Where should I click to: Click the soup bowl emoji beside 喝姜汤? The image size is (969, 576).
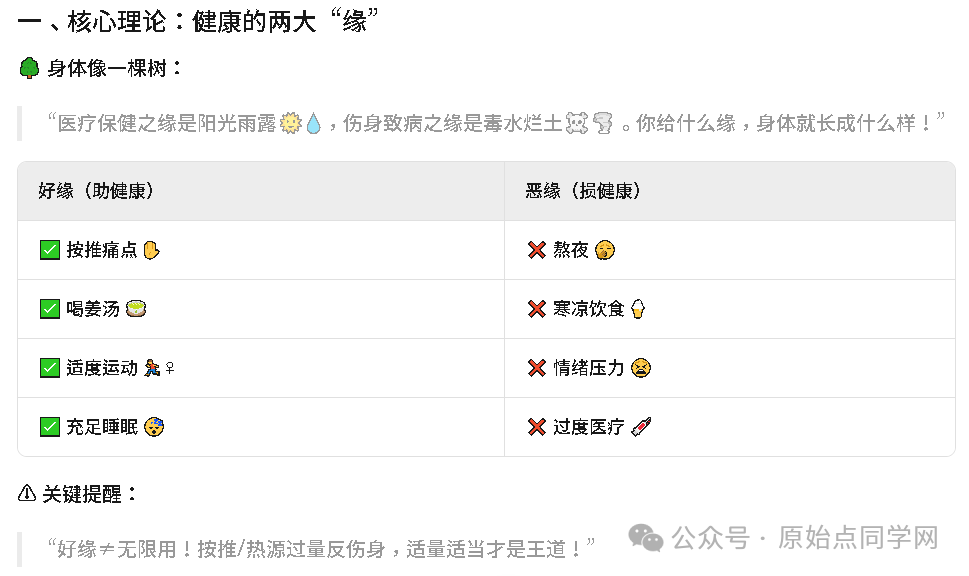[x=137, y=309]
